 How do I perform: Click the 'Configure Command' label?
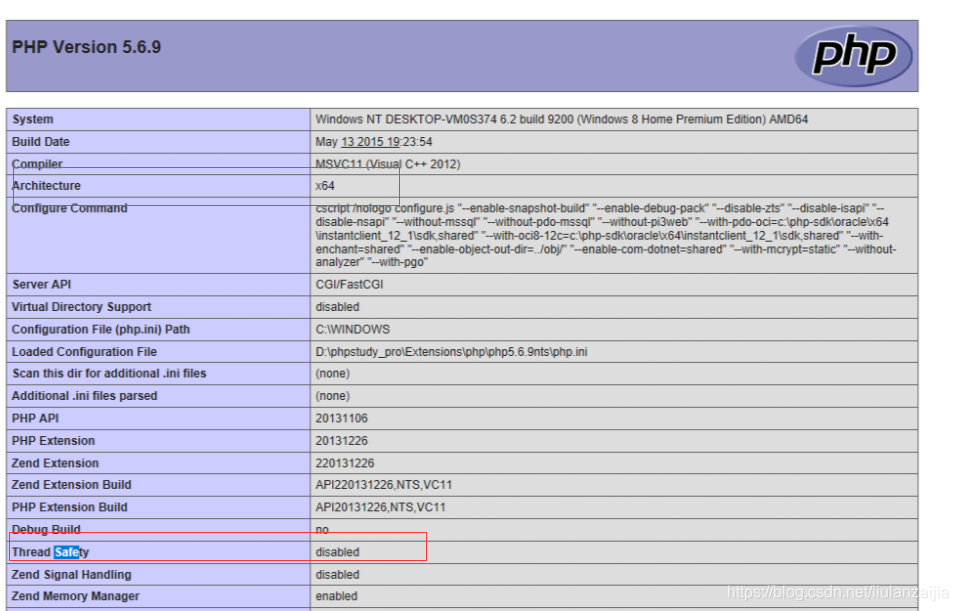70,209
